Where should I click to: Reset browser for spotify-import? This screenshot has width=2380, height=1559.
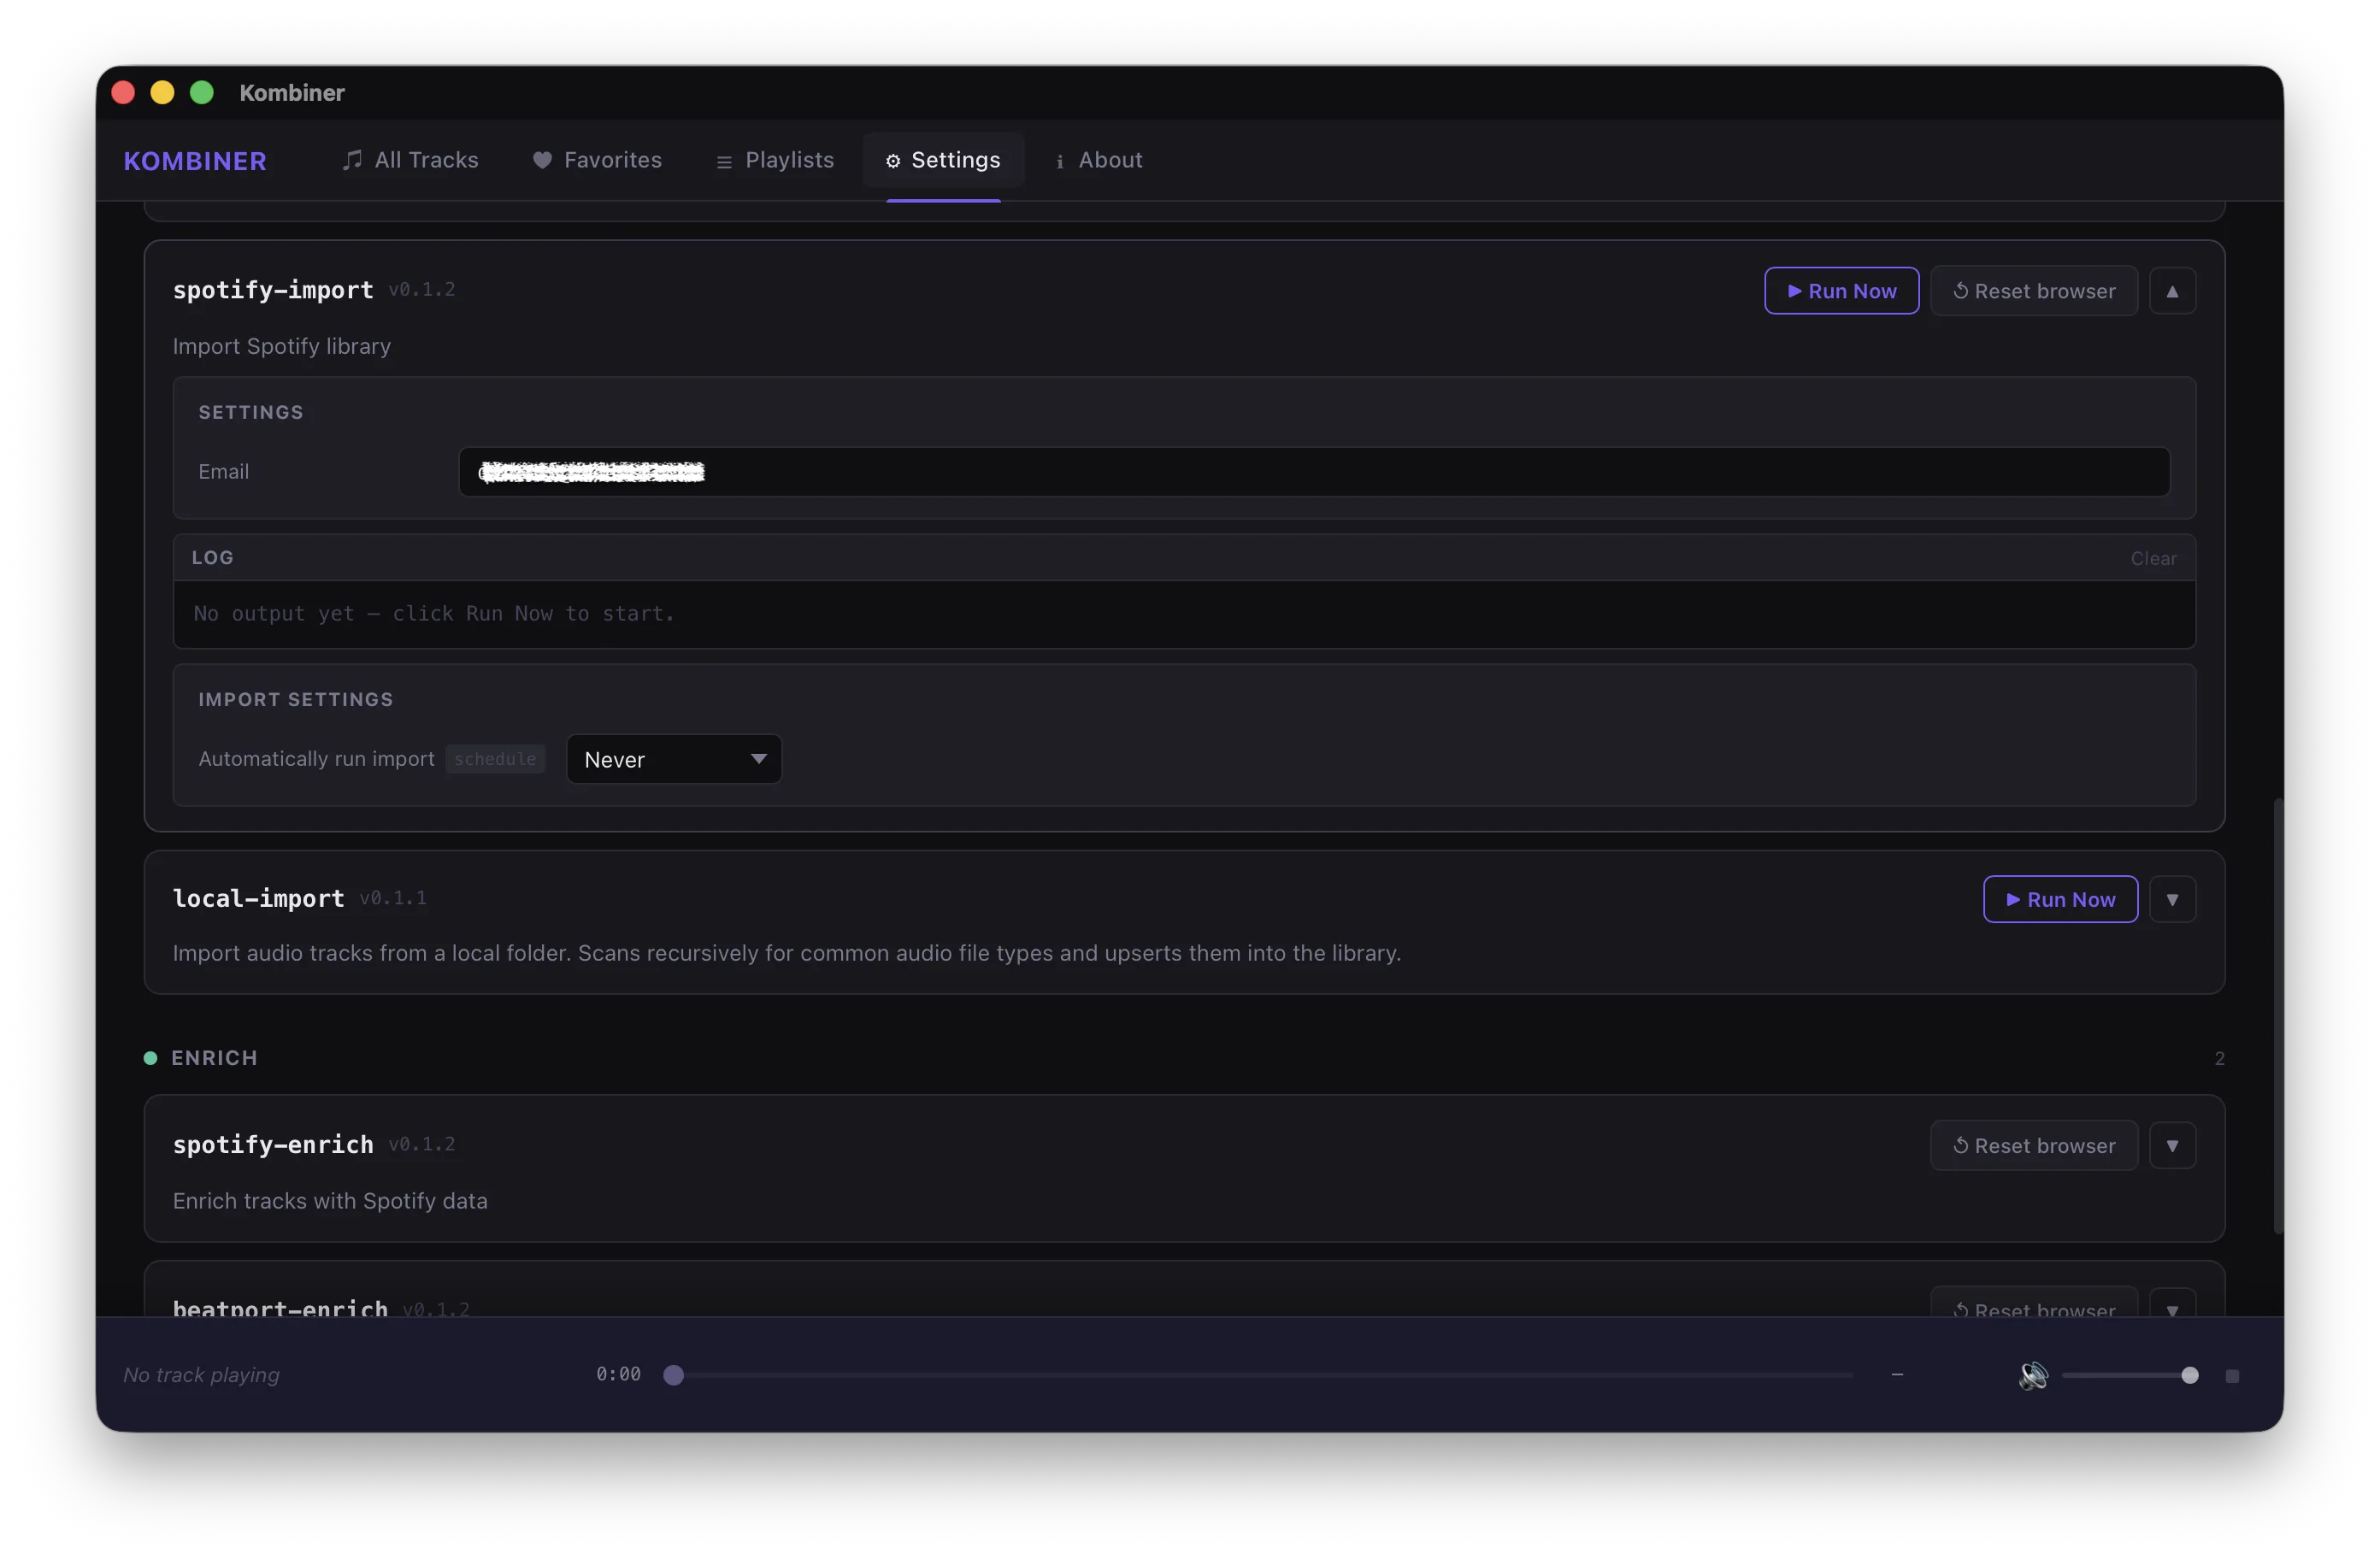tap(2034, 291)
